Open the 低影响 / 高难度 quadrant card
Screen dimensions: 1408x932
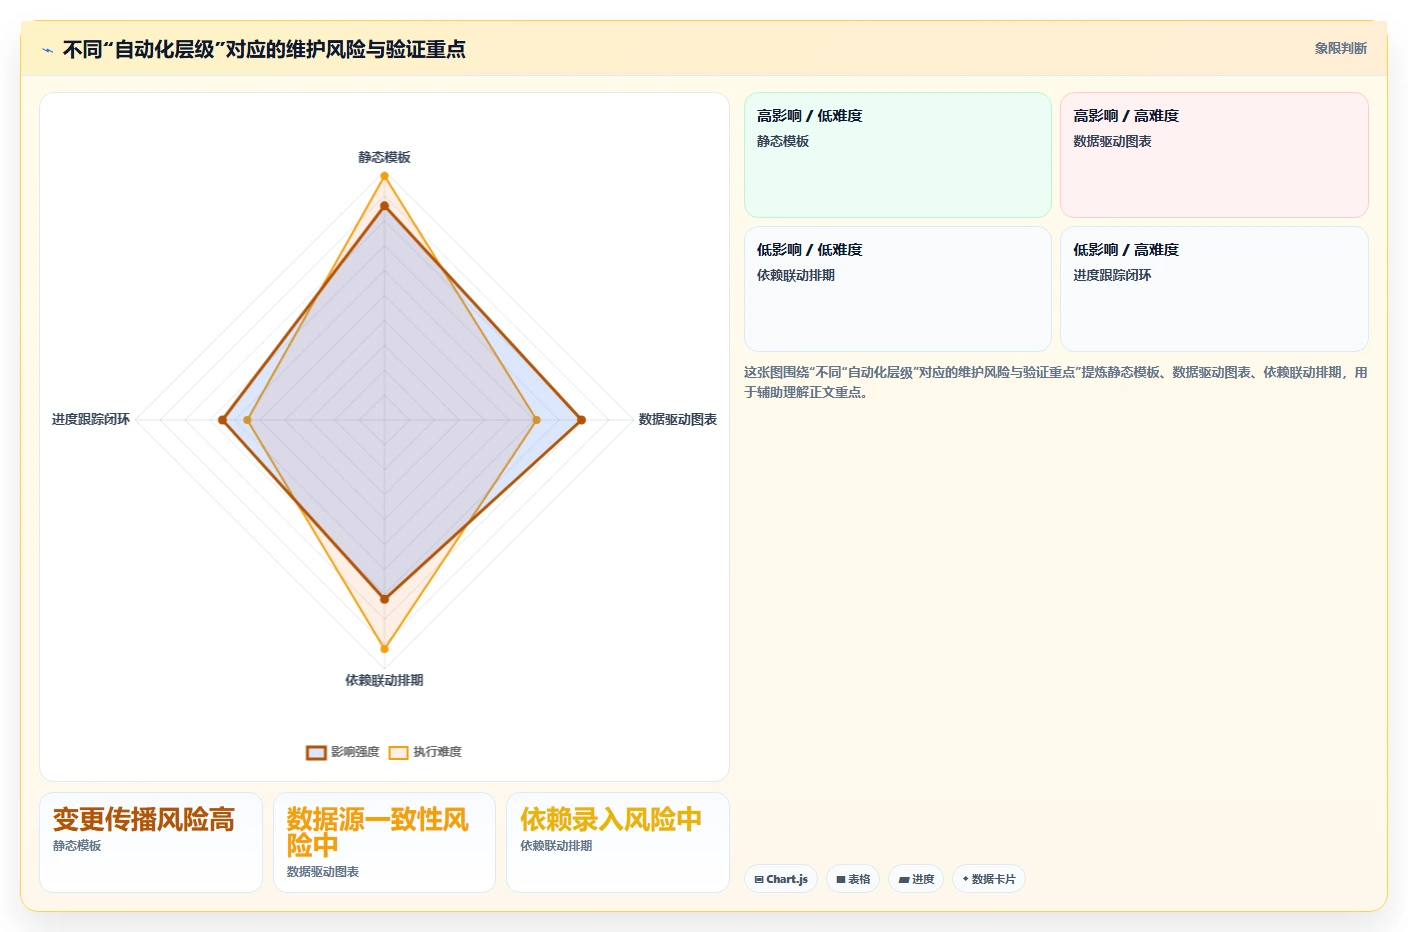coord(1214,289)
